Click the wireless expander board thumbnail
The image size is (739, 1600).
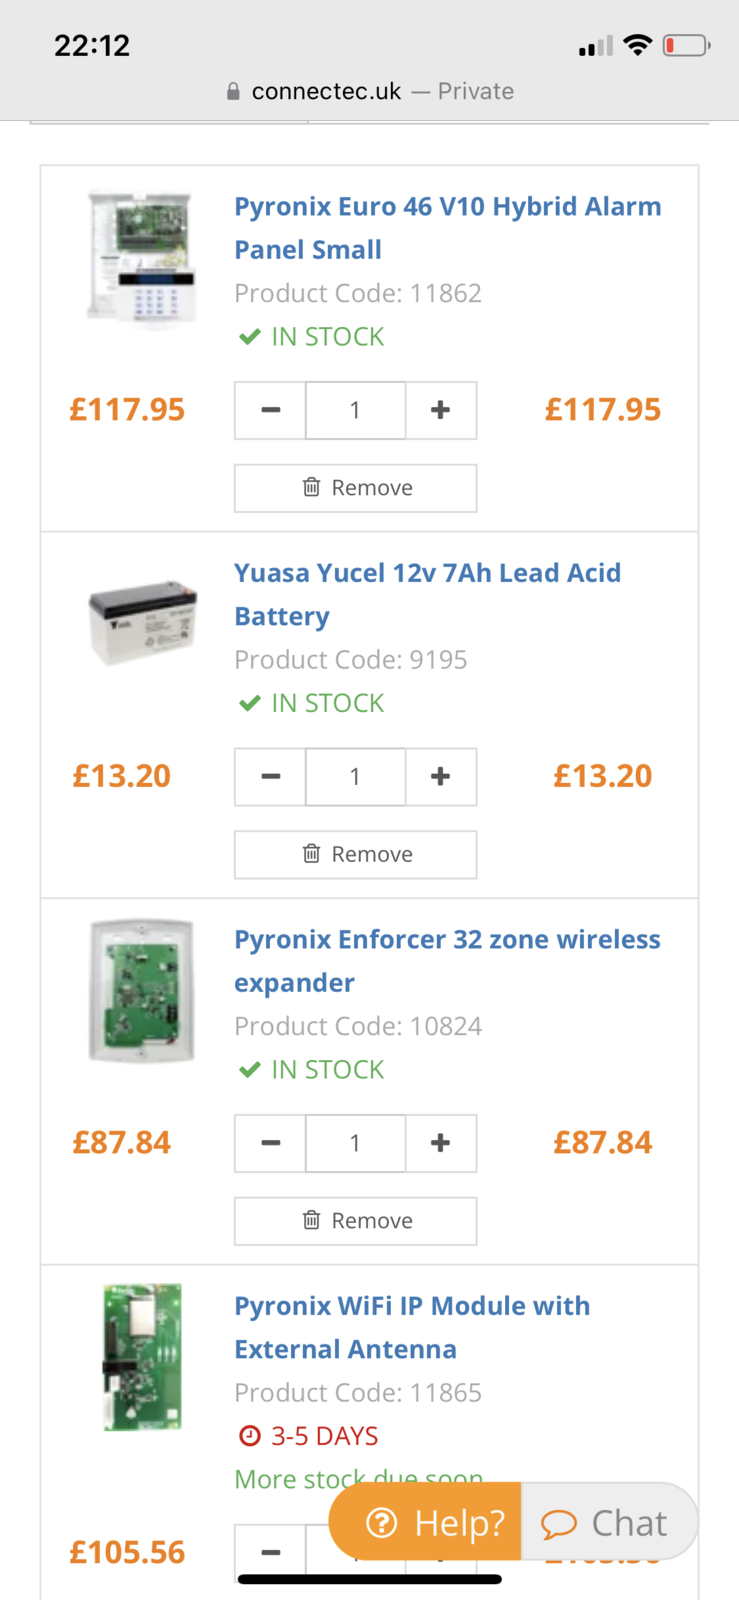(141, 991)
